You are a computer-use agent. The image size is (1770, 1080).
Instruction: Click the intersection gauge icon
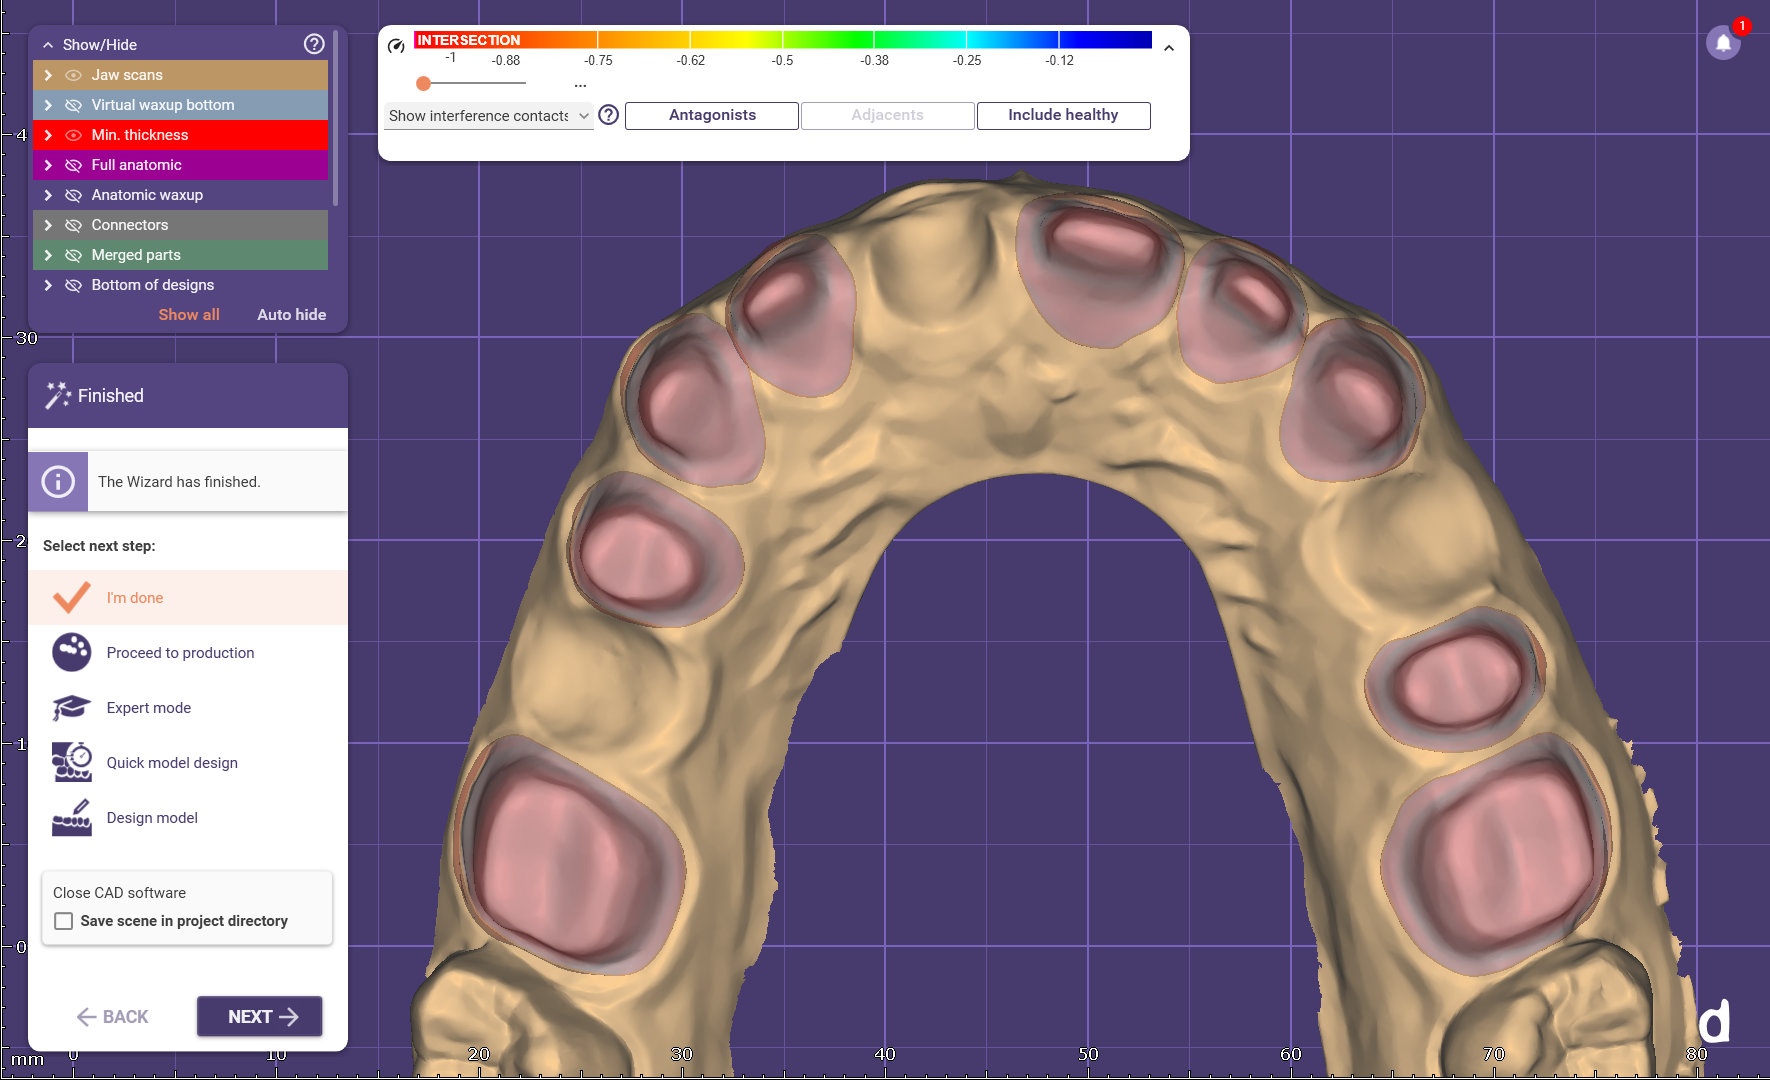[396, 46]
